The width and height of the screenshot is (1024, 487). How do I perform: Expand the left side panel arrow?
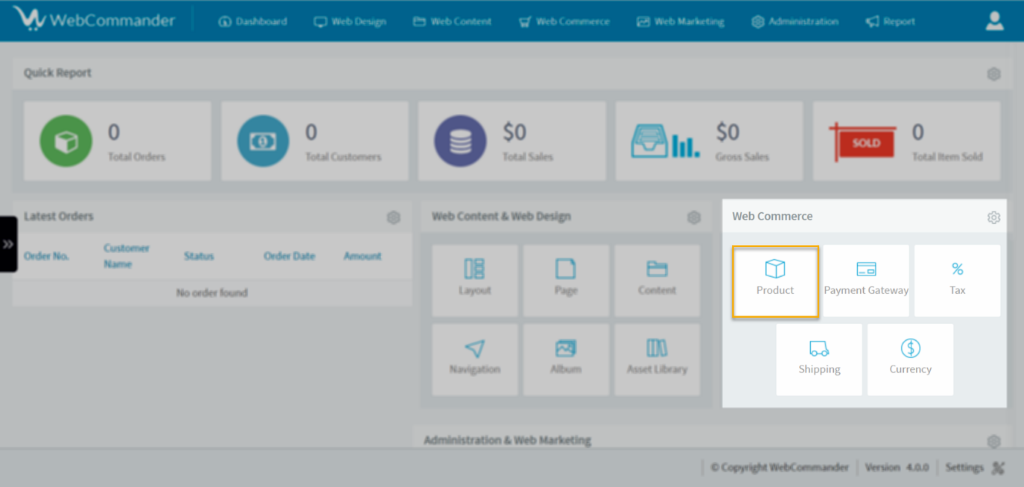coord(8,244)
